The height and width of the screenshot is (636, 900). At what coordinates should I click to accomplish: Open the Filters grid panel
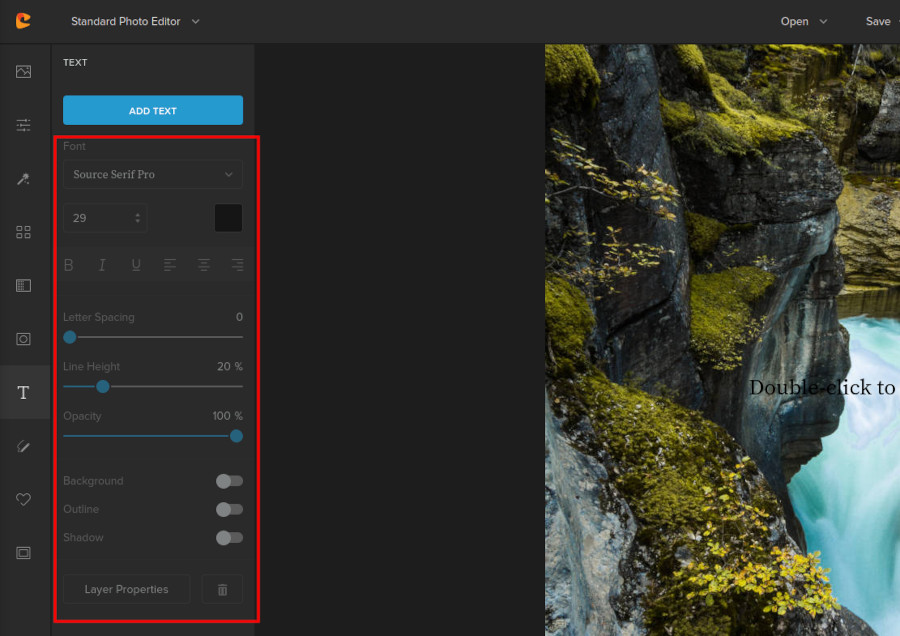click(x=24, y=231)
